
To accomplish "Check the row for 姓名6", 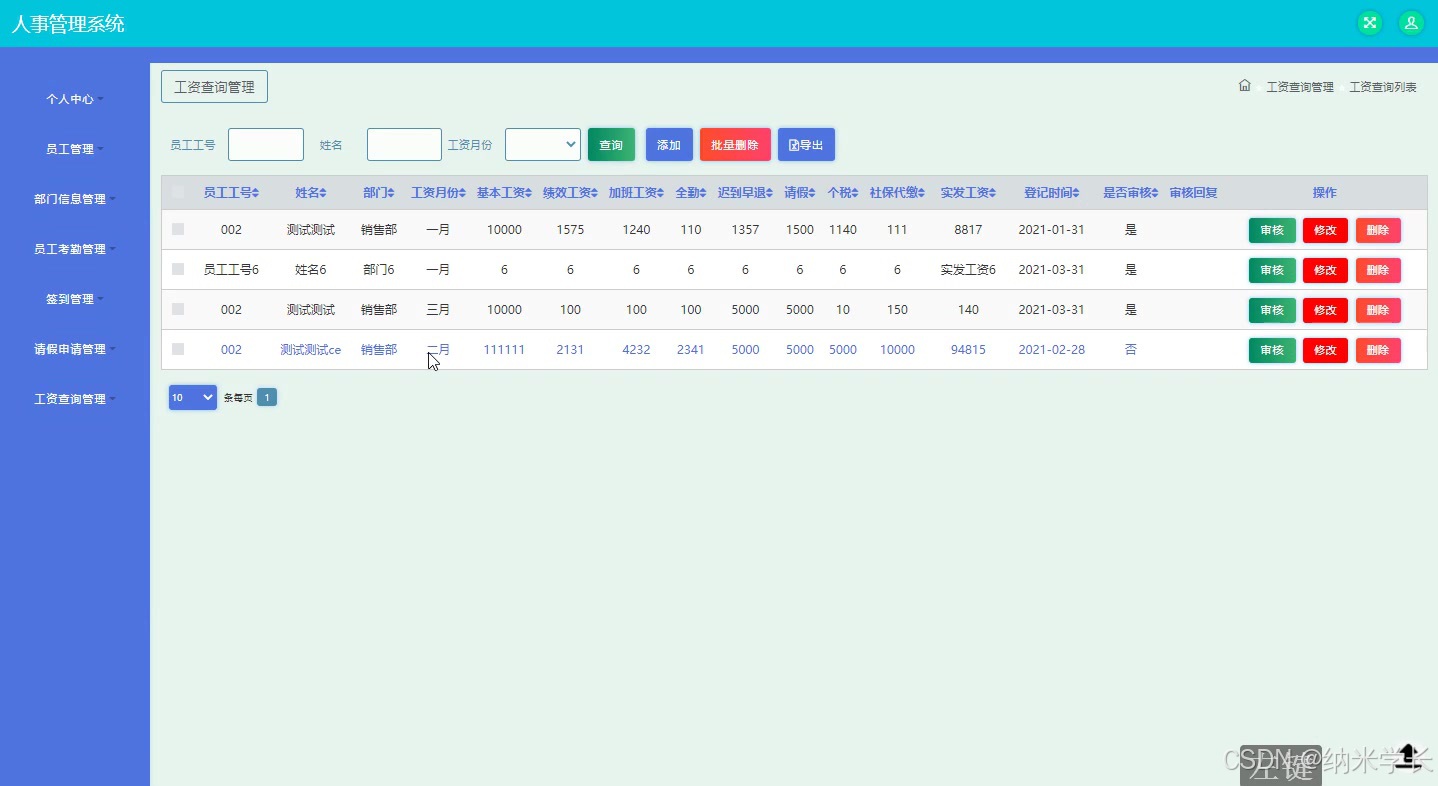I will pos(178,269).
